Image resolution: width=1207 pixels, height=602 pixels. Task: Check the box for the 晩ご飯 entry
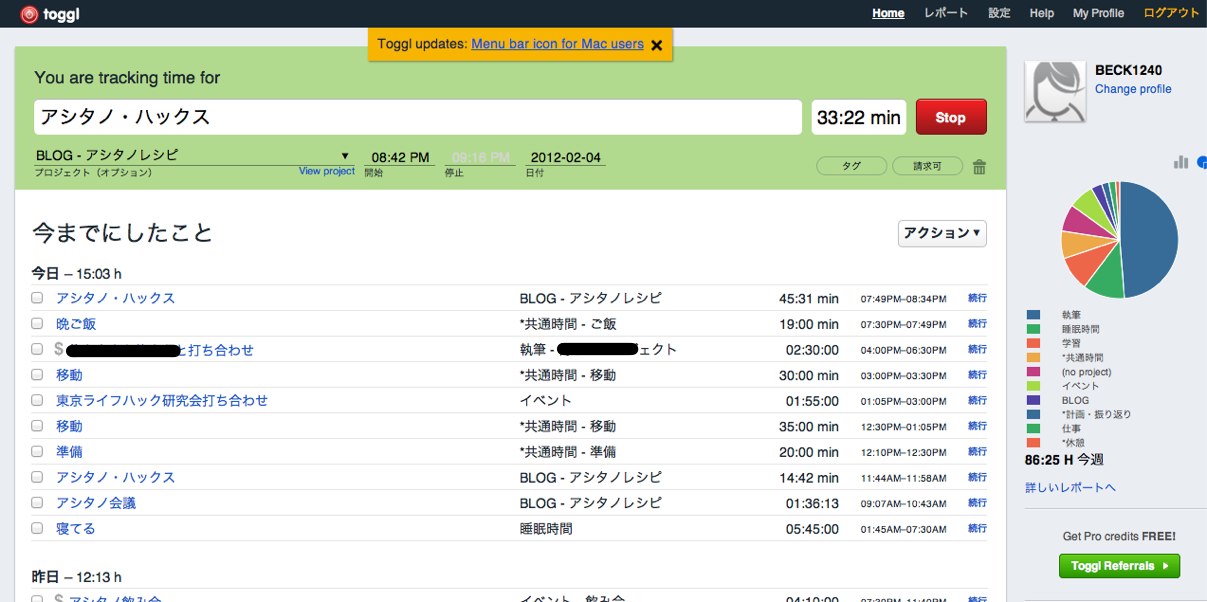point(37,324)
